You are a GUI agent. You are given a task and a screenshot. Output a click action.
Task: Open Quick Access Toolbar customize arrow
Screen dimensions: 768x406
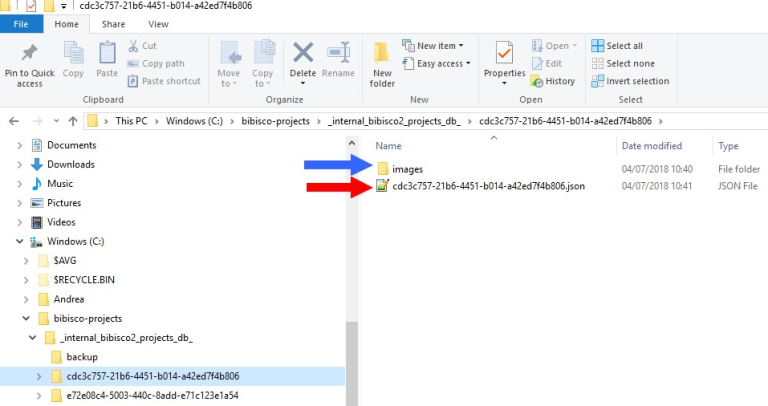64,6
